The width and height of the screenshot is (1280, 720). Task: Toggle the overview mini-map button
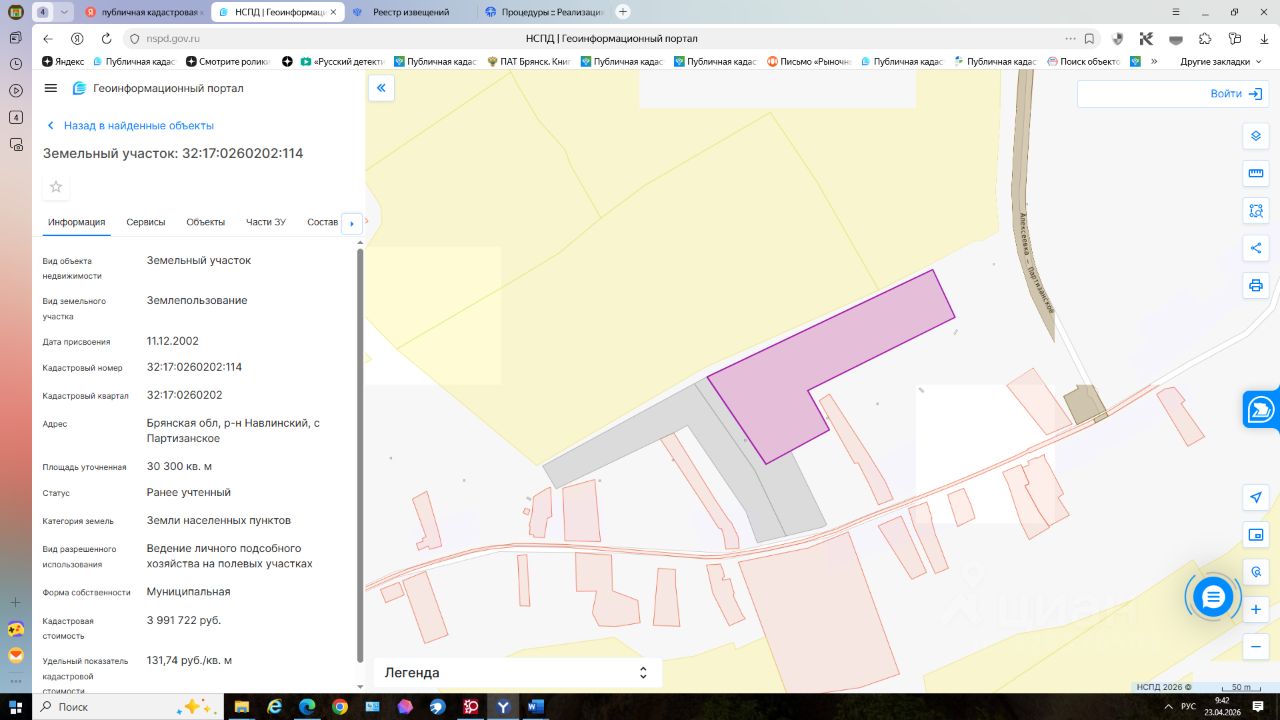pos(1256,535)
